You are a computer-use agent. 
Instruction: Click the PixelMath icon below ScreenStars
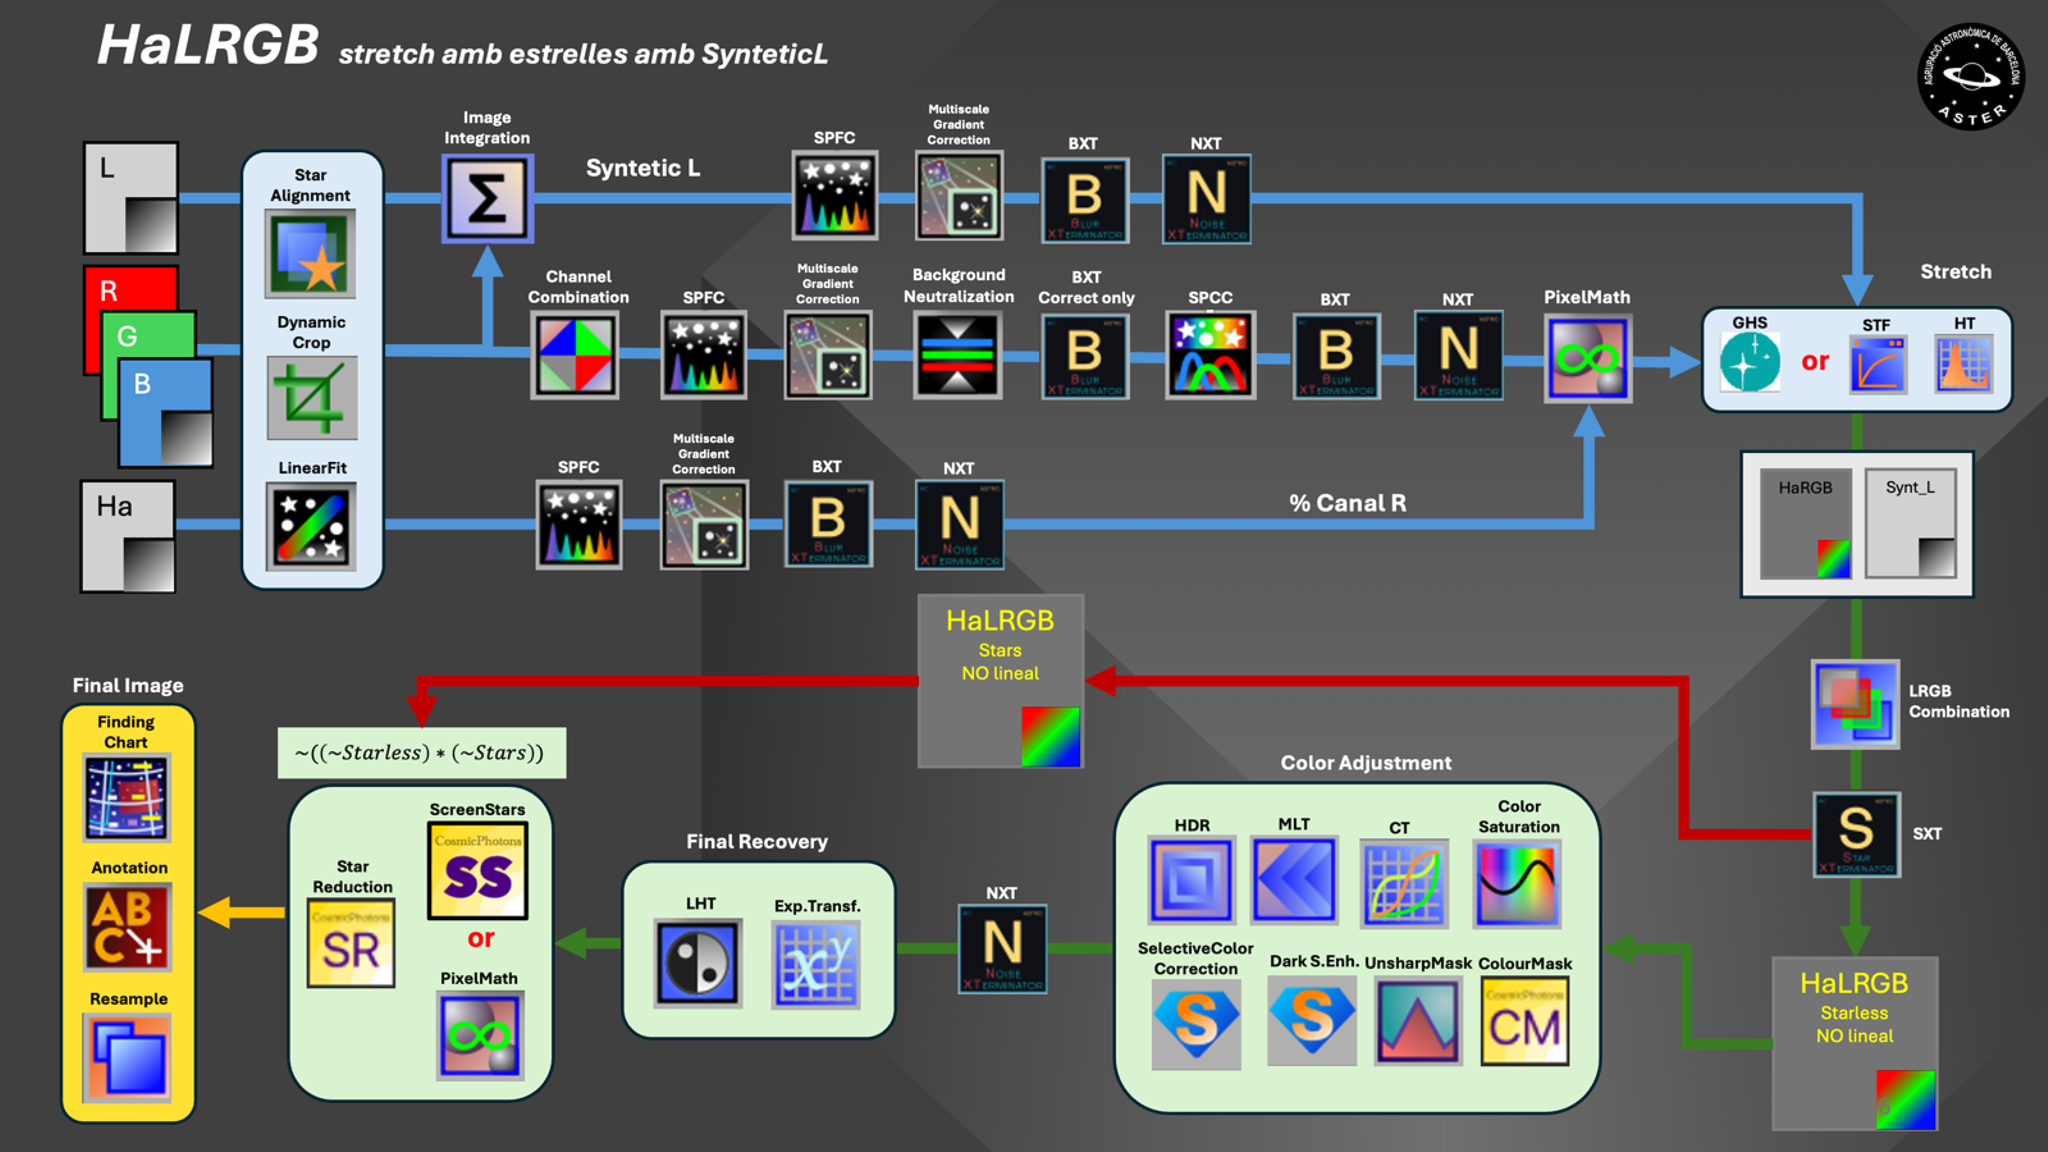[480, 1035]
